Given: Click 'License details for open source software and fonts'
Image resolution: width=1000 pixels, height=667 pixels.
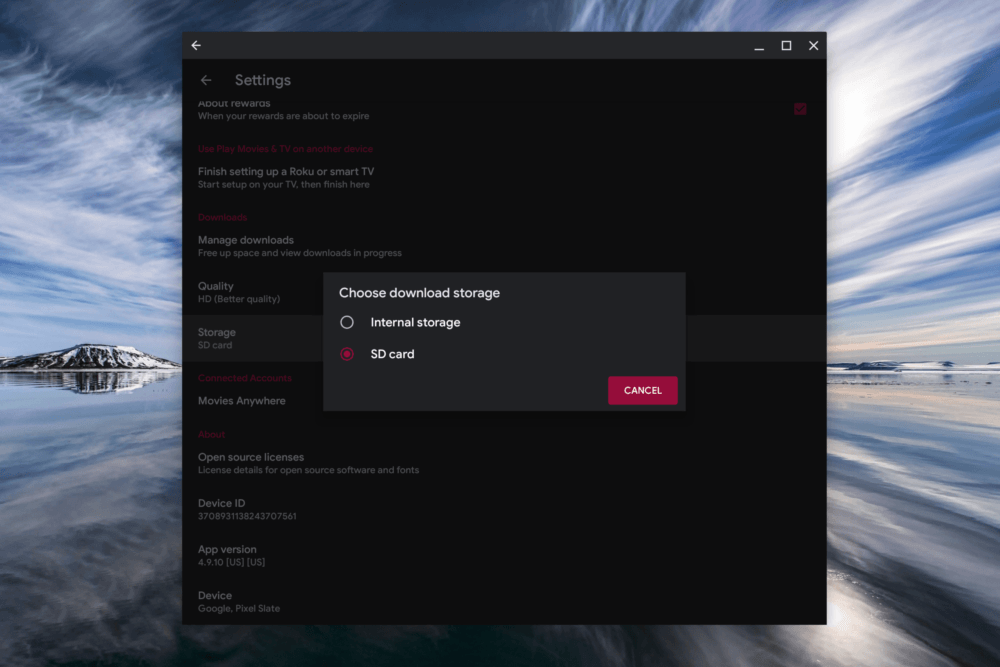Looking at the screenshot, I should [x=308, y=470].
